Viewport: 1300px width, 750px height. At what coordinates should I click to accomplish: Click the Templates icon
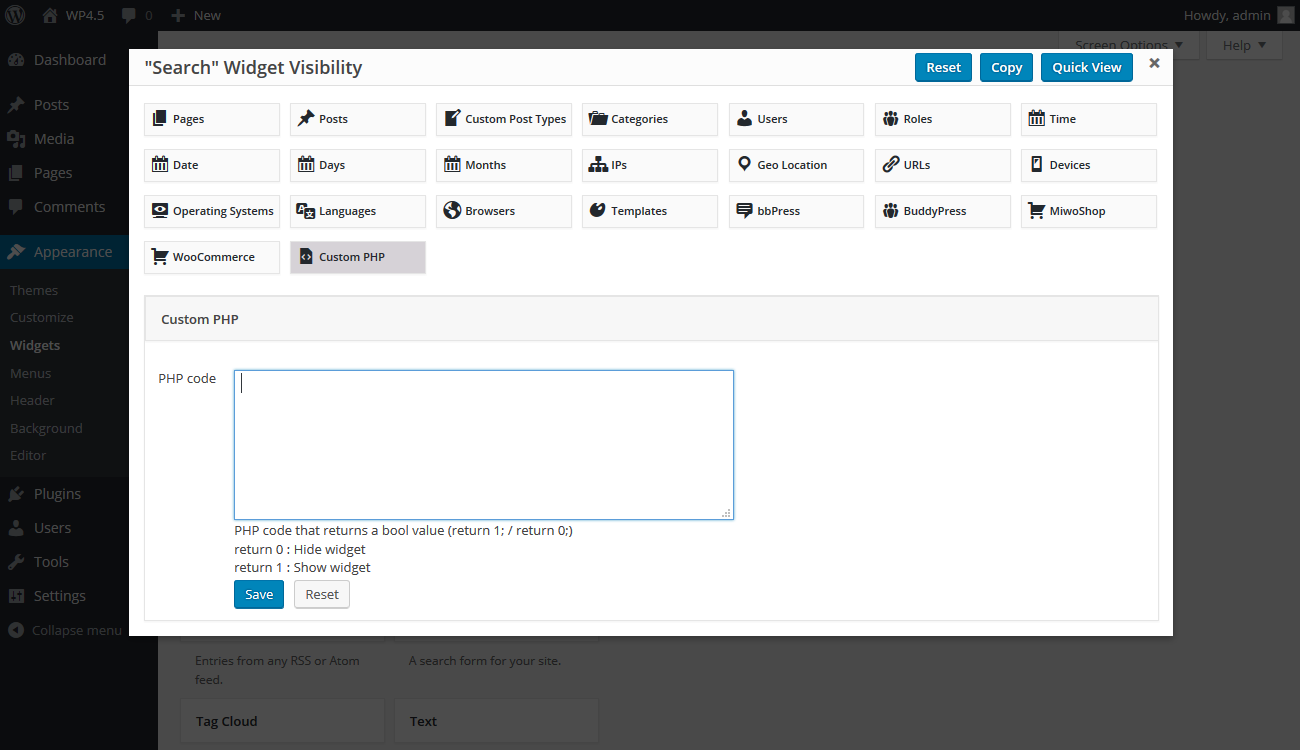click(598, 210)
